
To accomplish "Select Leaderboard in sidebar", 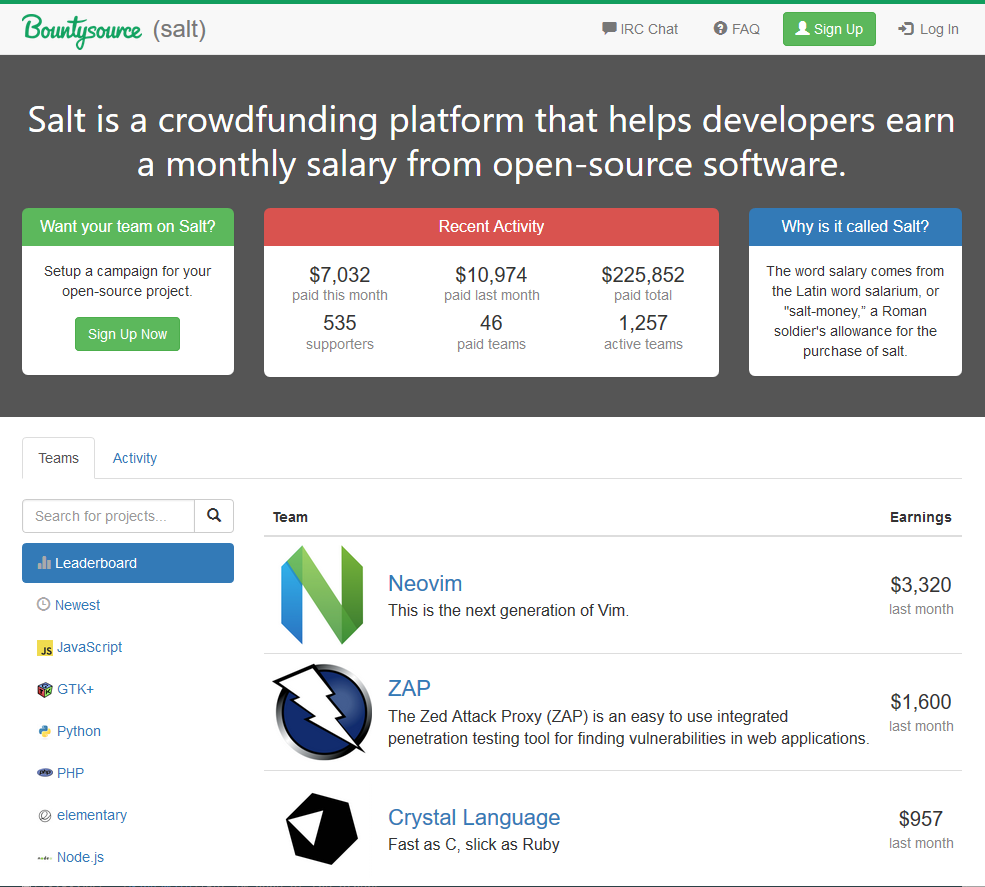I will [128, 563].
